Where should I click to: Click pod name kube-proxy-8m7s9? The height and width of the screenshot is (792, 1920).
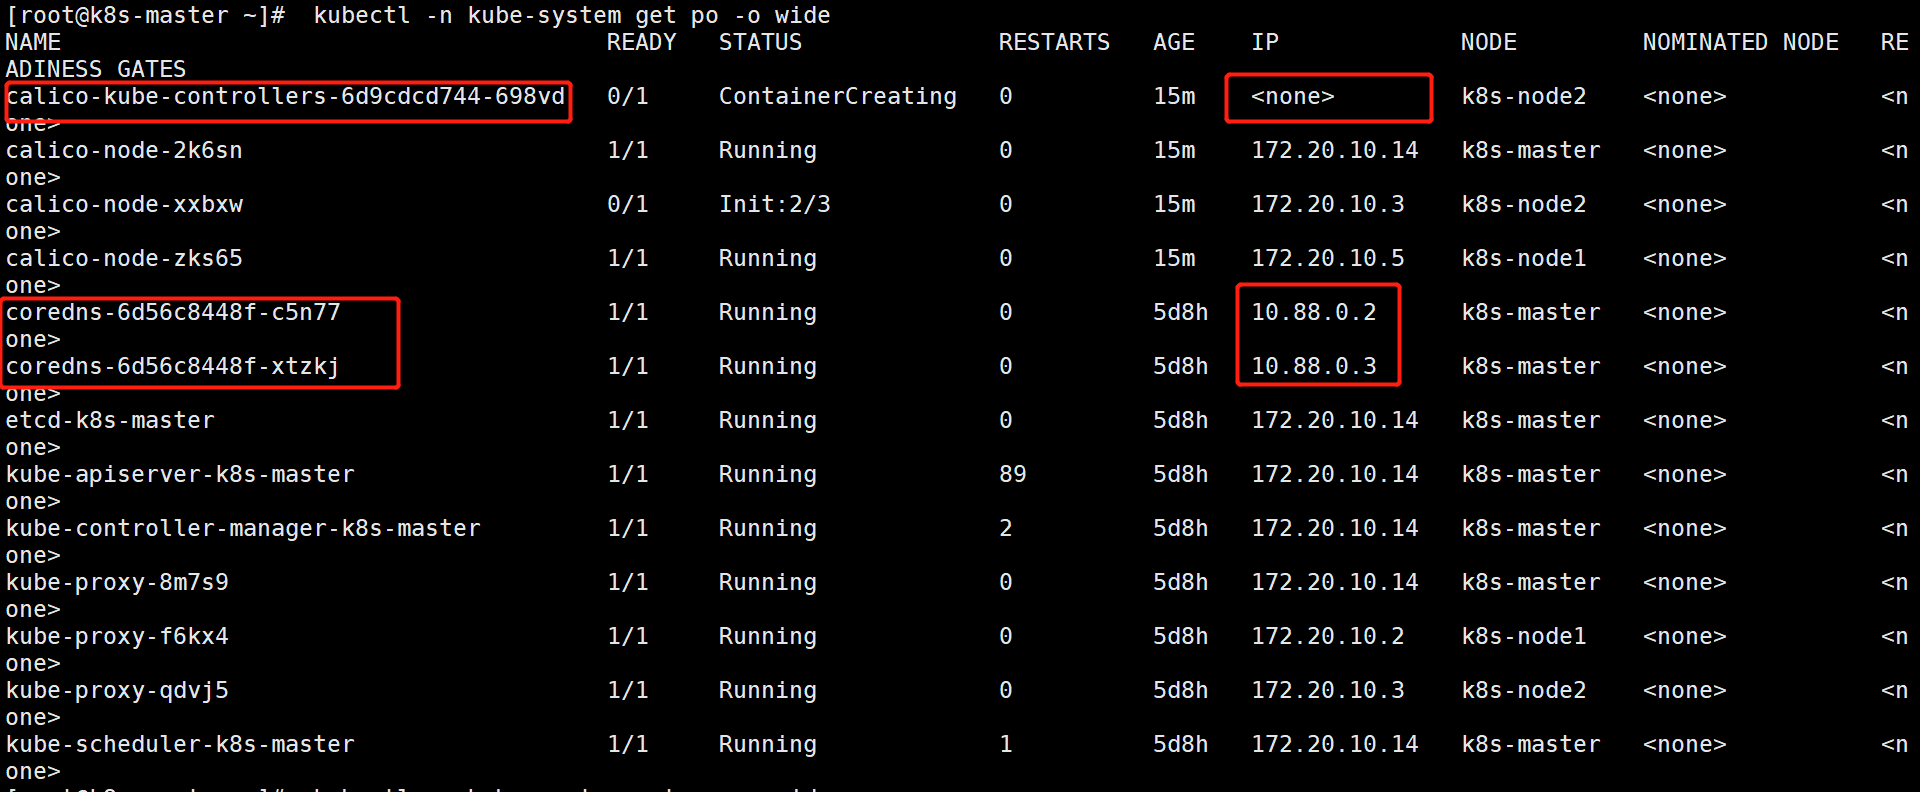(x=117, y=582)
